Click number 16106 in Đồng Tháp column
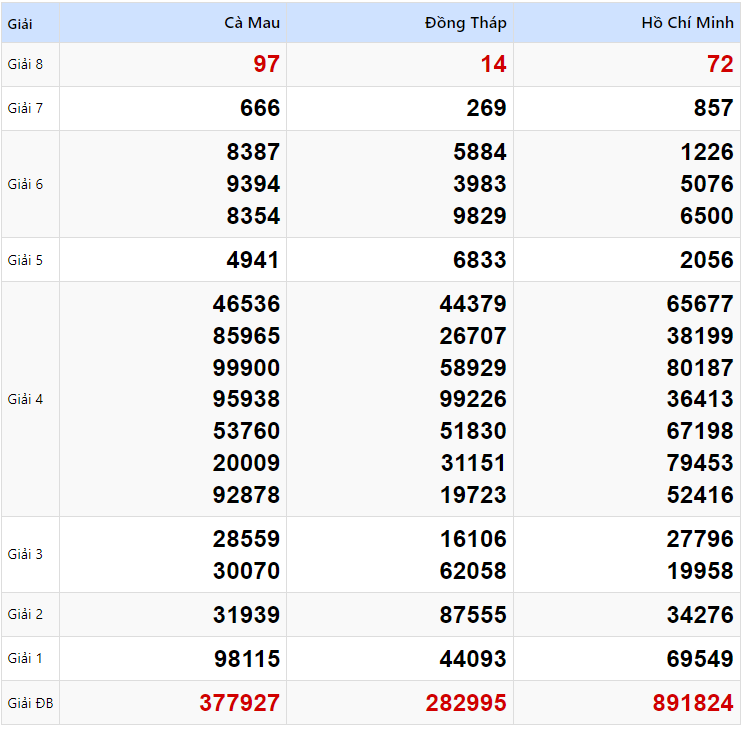The width and height of the screenshot is (745, 729). coord(473,539)
